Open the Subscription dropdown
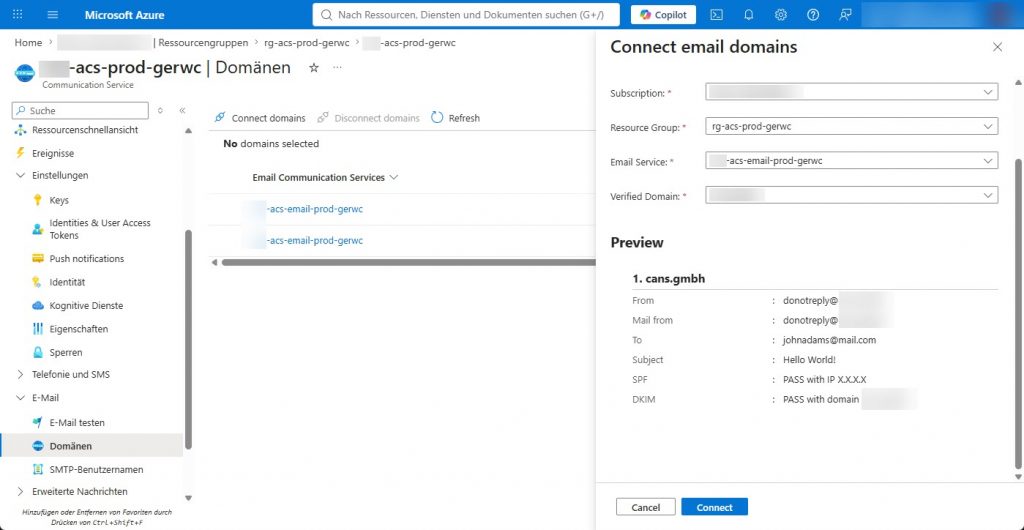The image size is (1024, 530). point(852,92)
